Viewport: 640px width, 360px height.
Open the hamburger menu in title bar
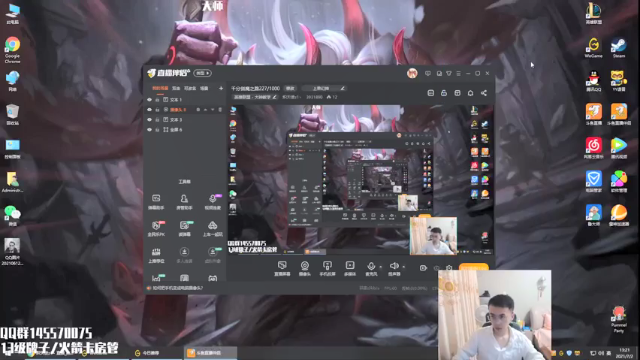click(x=458, y=73)
